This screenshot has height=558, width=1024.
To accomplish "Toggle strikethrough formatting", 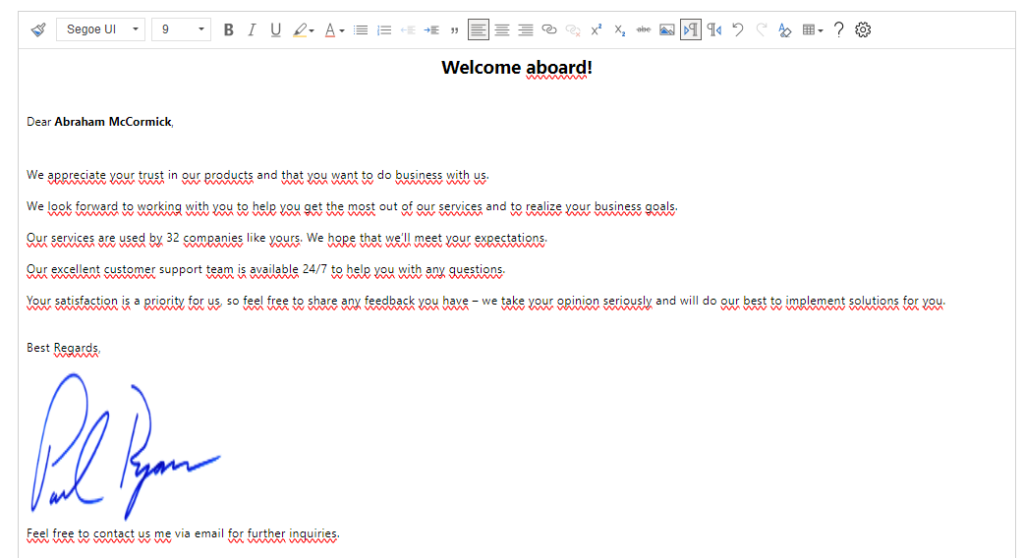I will (643, 29).
